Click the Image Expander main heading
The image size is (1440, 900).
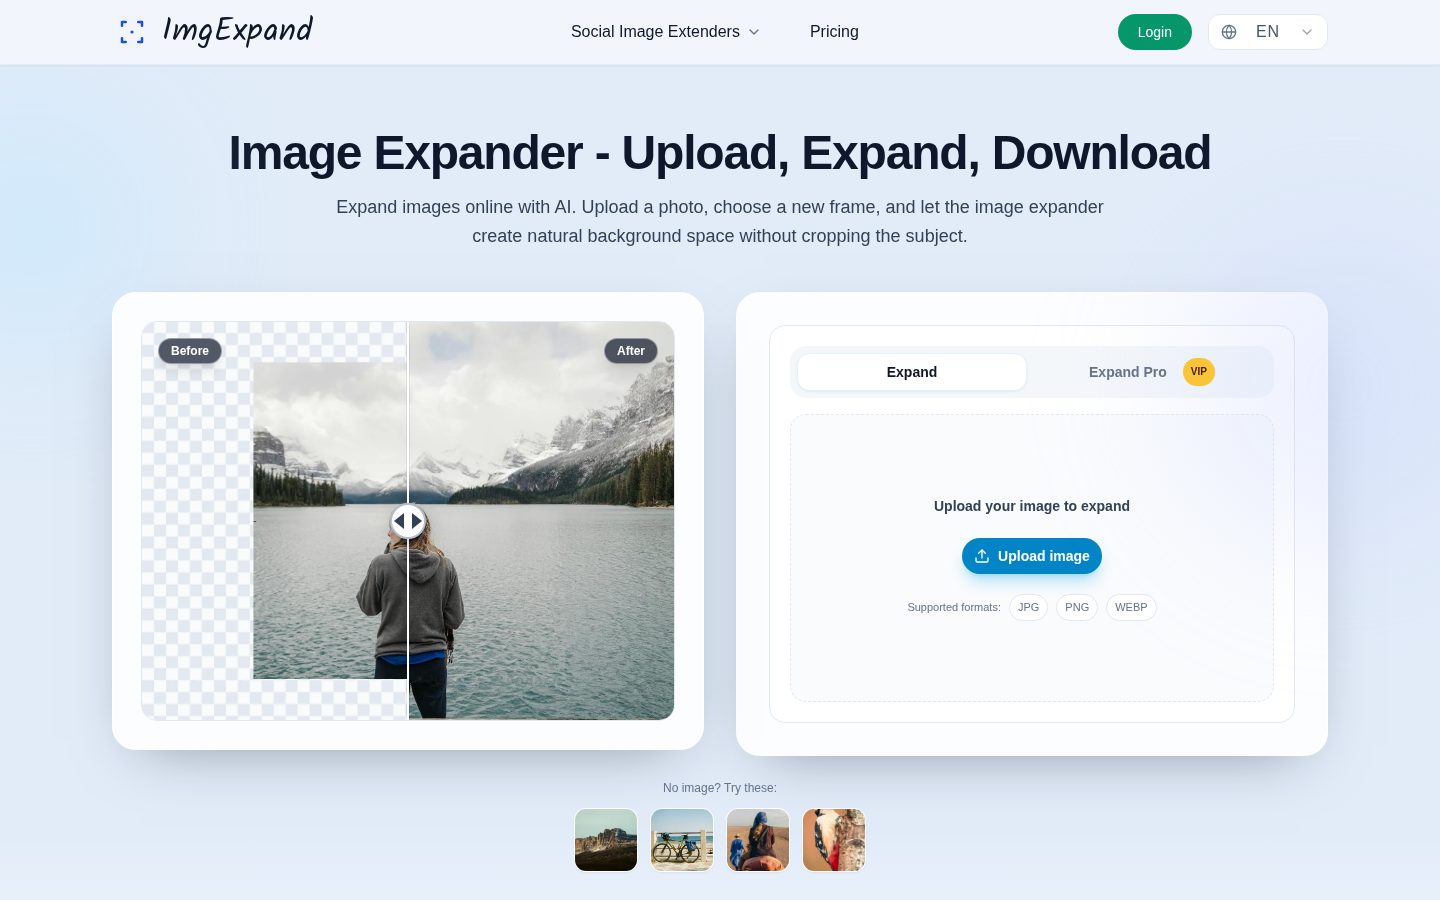(720, 153)
